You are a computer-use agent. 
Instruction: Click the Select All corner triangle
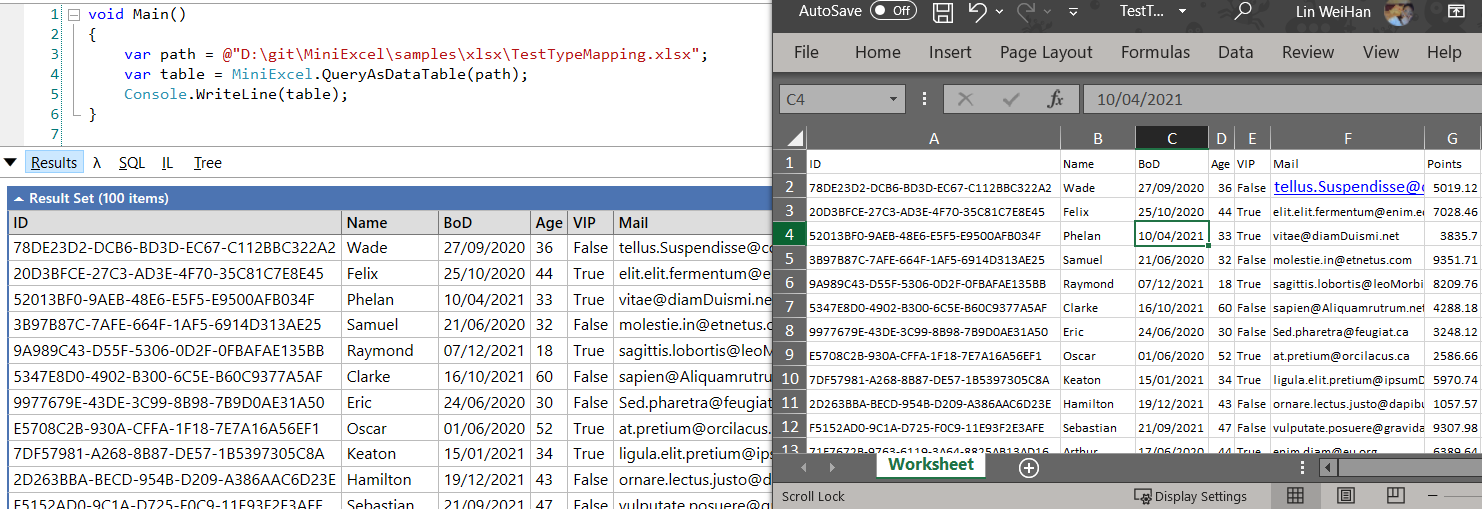[x=792, y=138]
